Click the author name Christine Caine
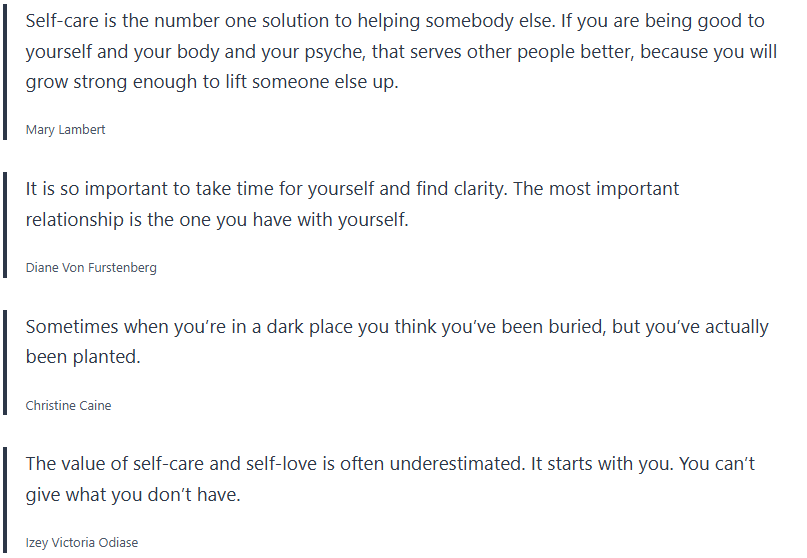Viewport: 807px width, 558px height. tap(68, 405)
